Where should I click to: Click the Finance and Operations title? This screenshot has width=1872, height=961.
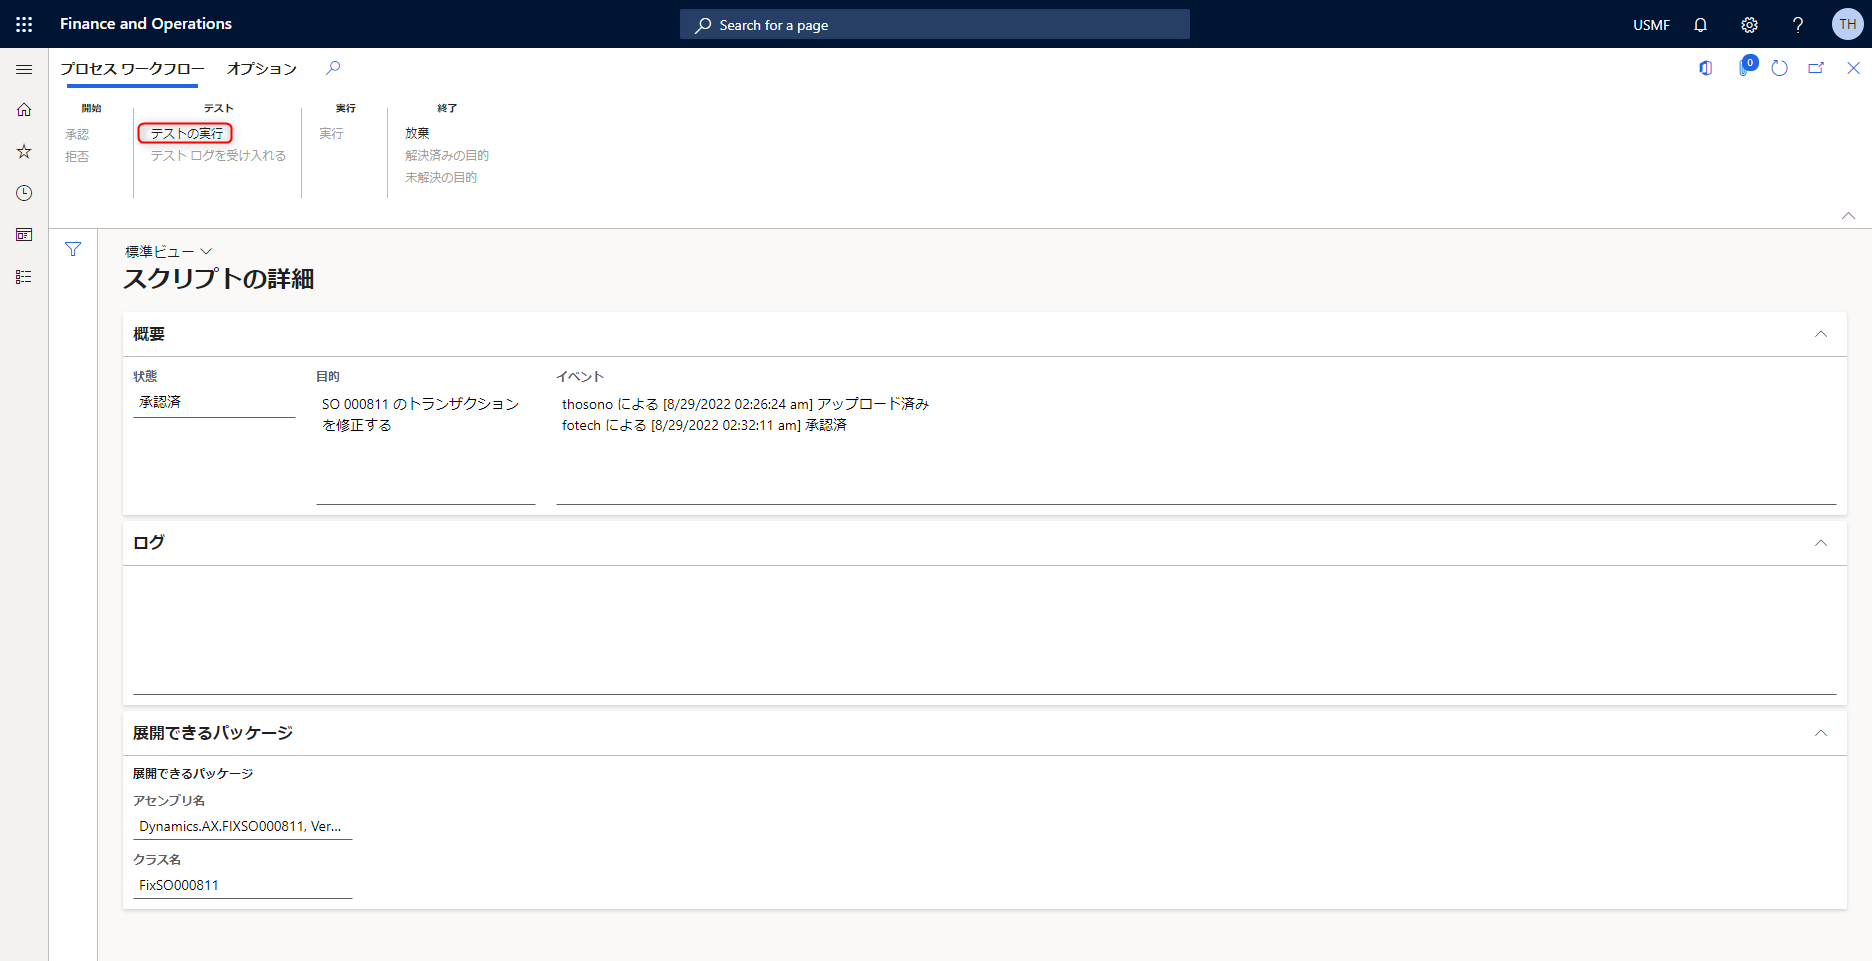click(146, 24)
